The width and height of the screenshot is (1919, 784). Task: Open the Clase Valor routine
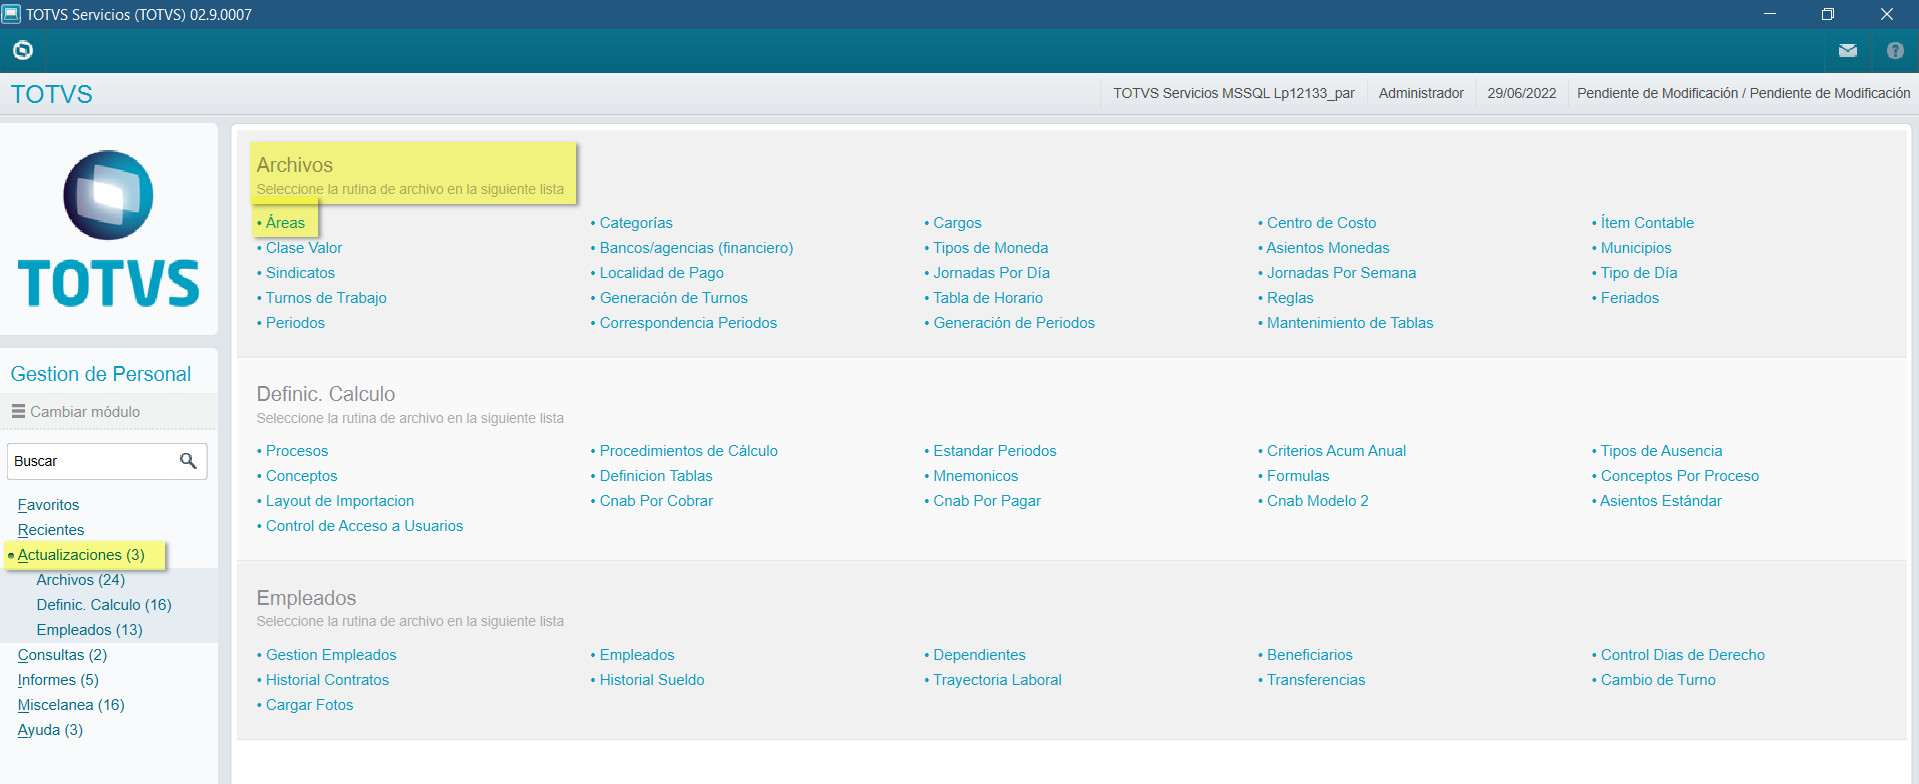point(304,248)
